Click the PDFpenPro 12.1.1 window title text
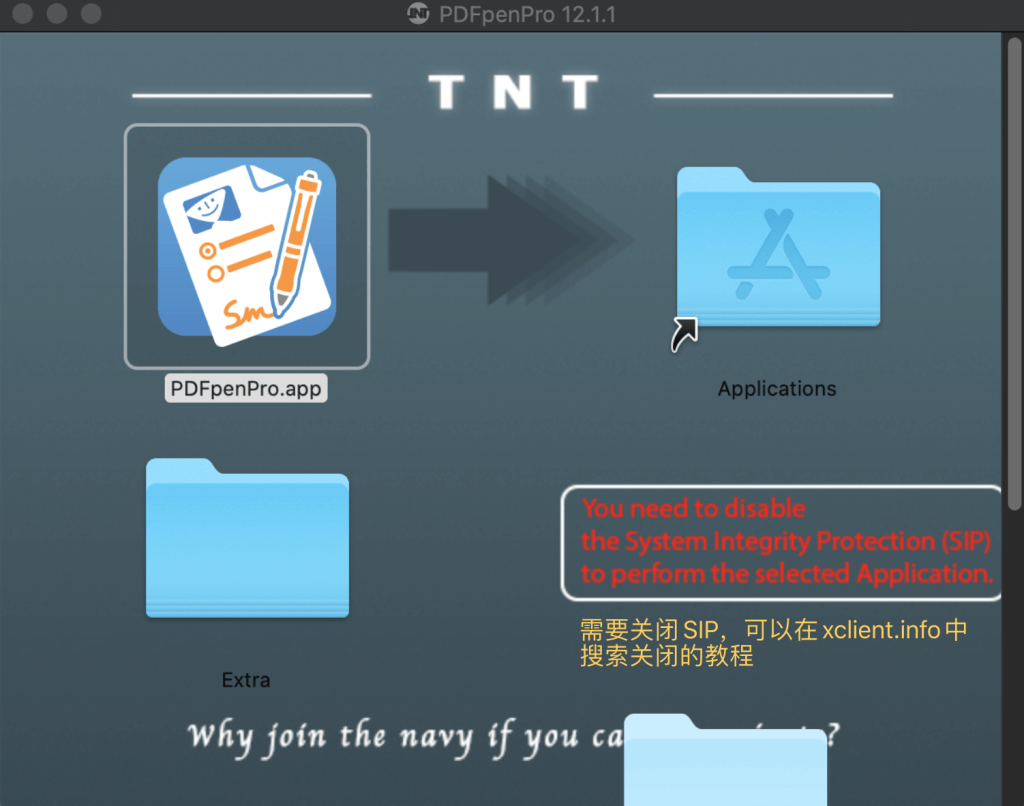The image size is (1024, 806). point(527,14)
